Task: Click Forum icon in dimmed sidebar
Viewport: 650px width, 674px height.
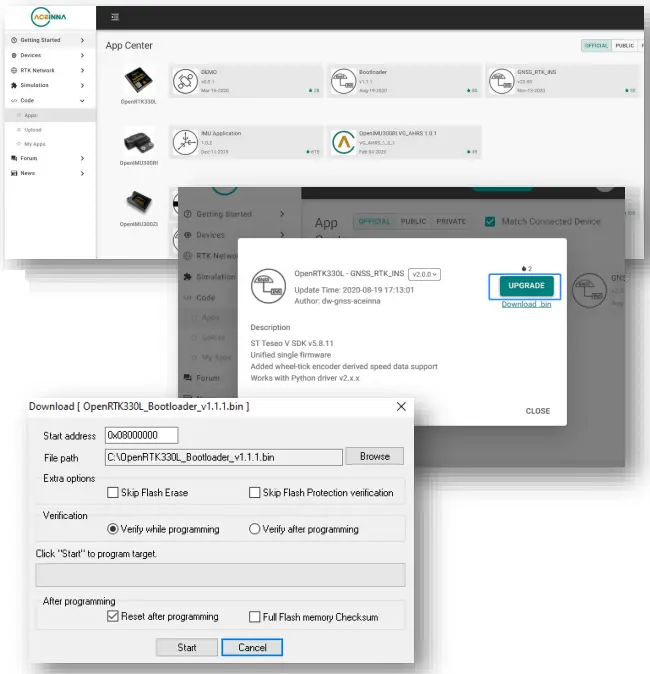Action: [187, 378]
